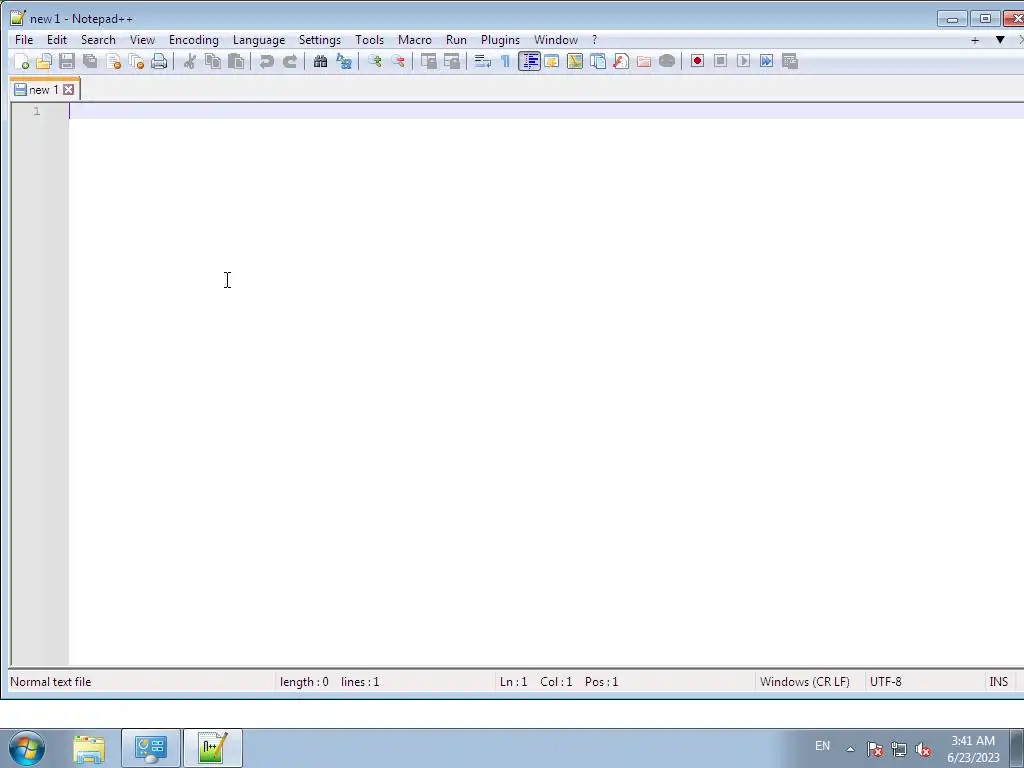This screenshot has width=1024, height=768.
Task: Open the Document Map icon
Action: [575, 61]
